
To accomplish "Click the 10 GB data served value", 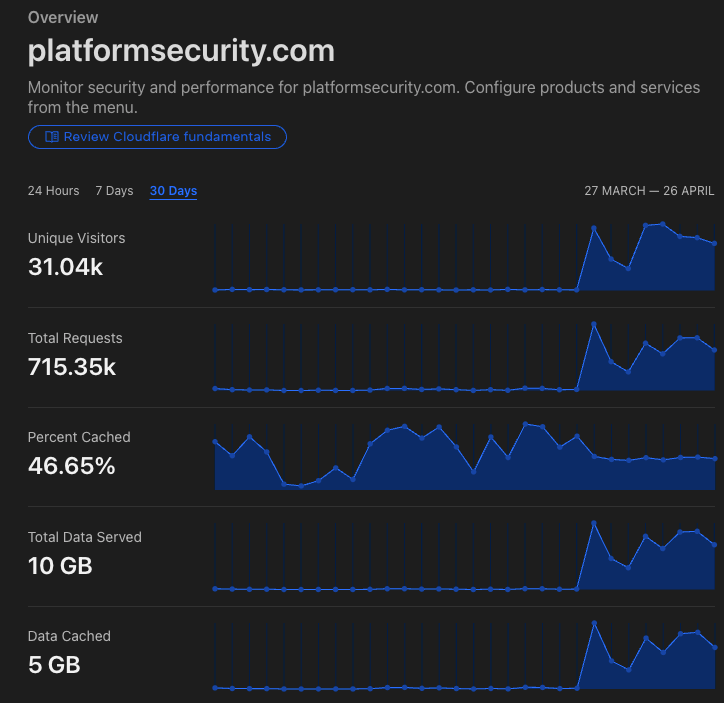I will [x=60, y=566].
